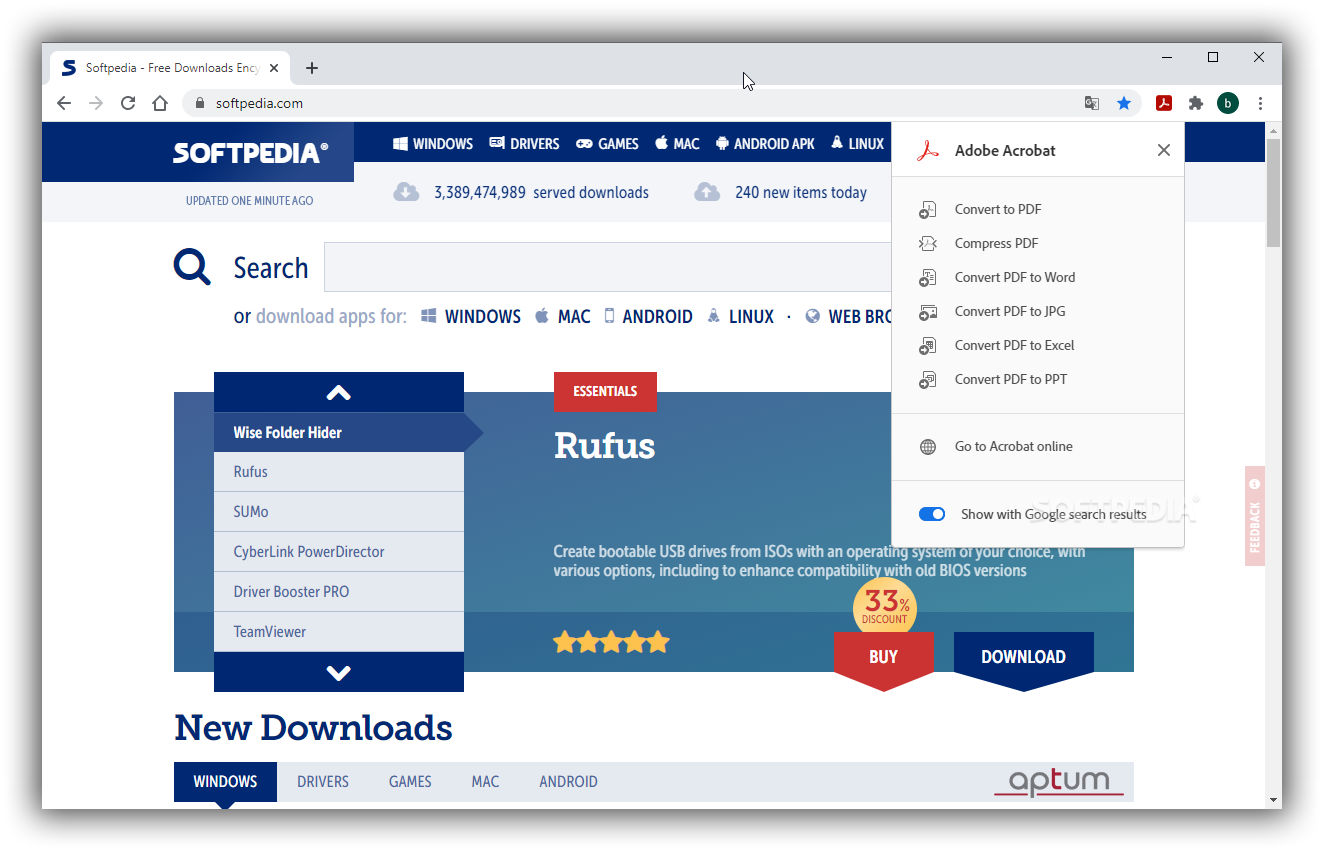The image size is (1324, 851).
Task: Click the address bar showing softpedia.com
Action: pos(640,103)
